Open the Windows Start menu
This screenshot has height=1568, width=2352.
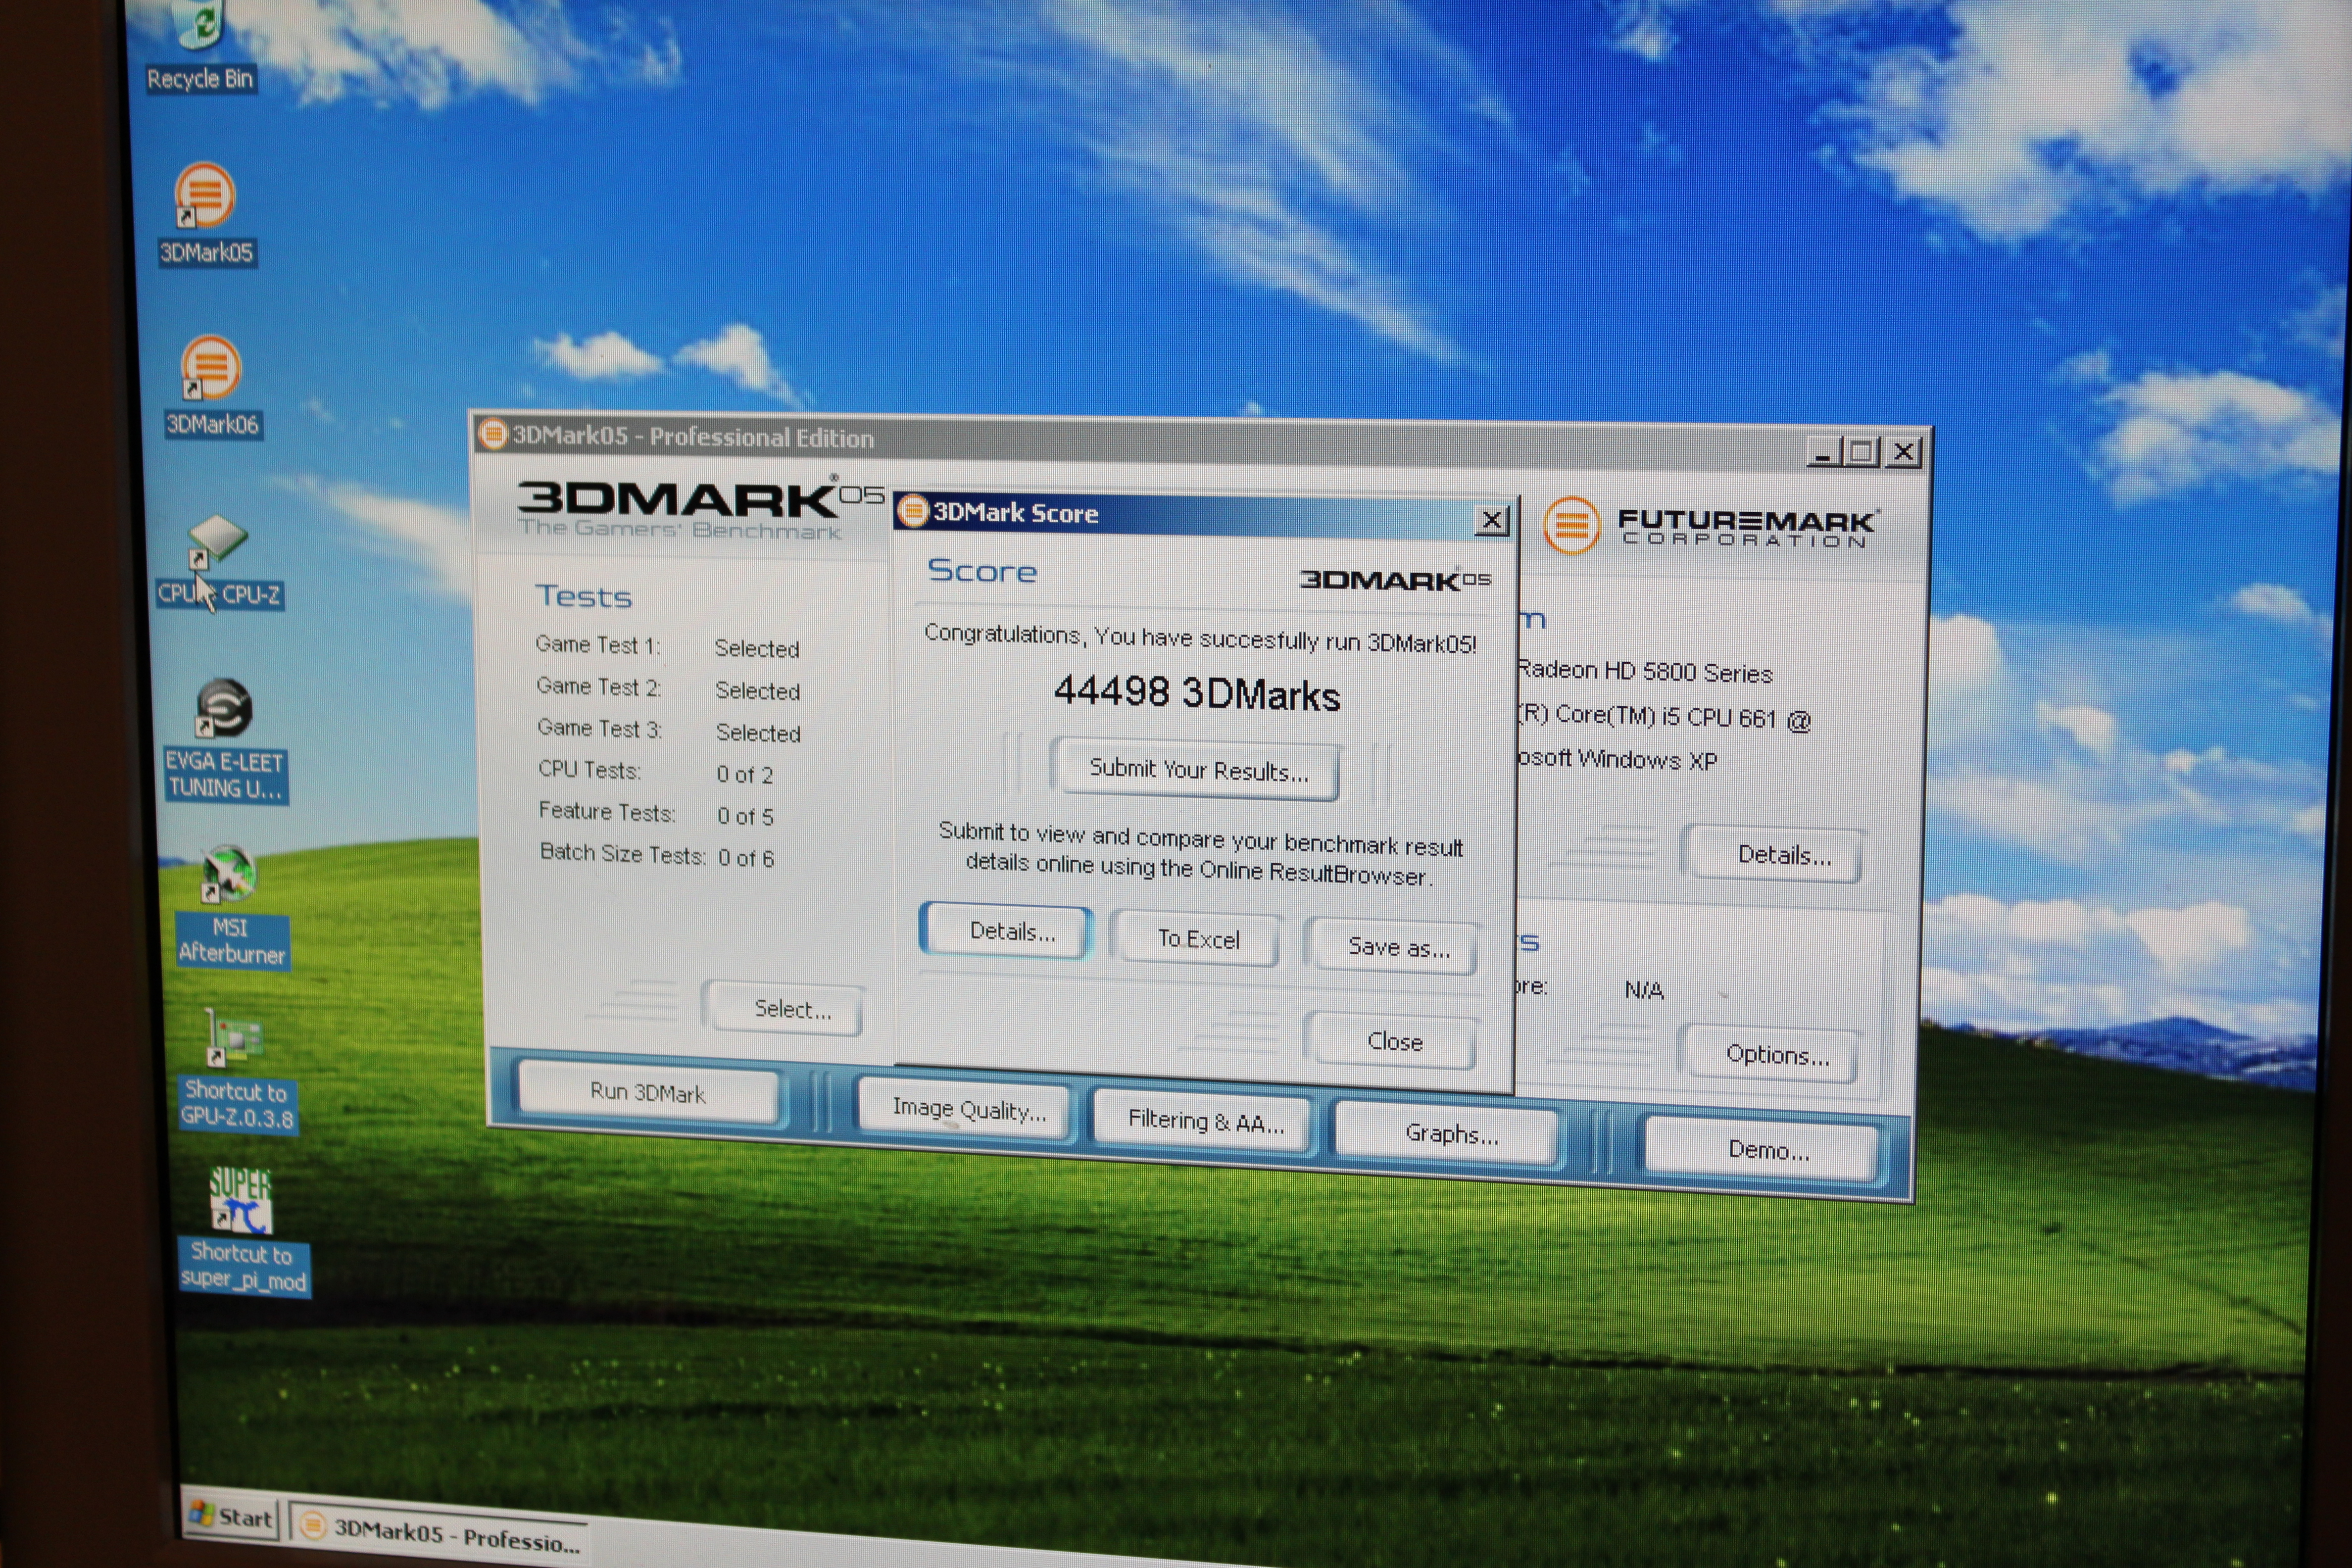pos(231,1516)
